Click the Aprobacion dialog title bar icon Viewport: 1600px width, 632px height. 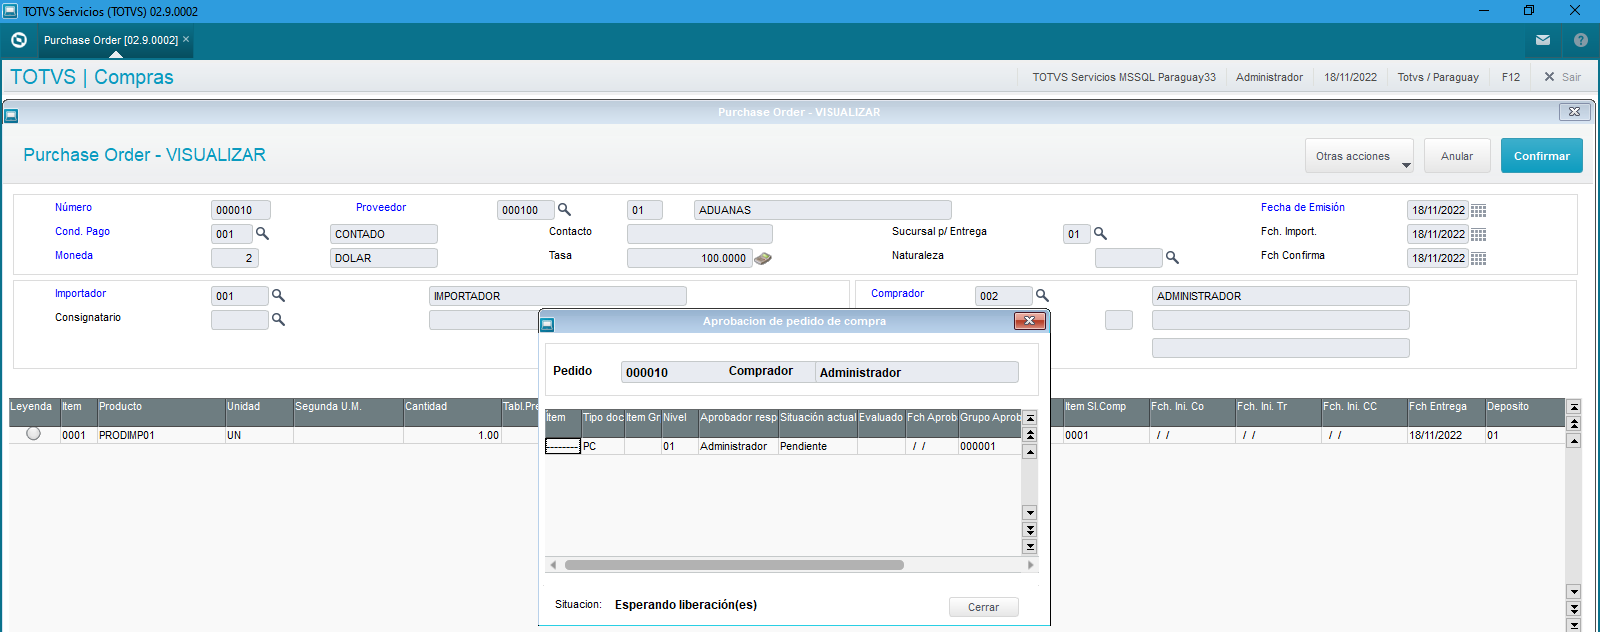[x=547, y=324]
